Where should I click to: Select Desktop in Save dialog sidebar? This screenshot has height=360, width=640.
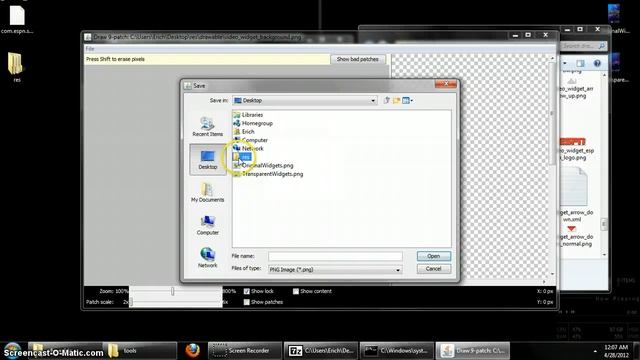(x=207, y=160)
